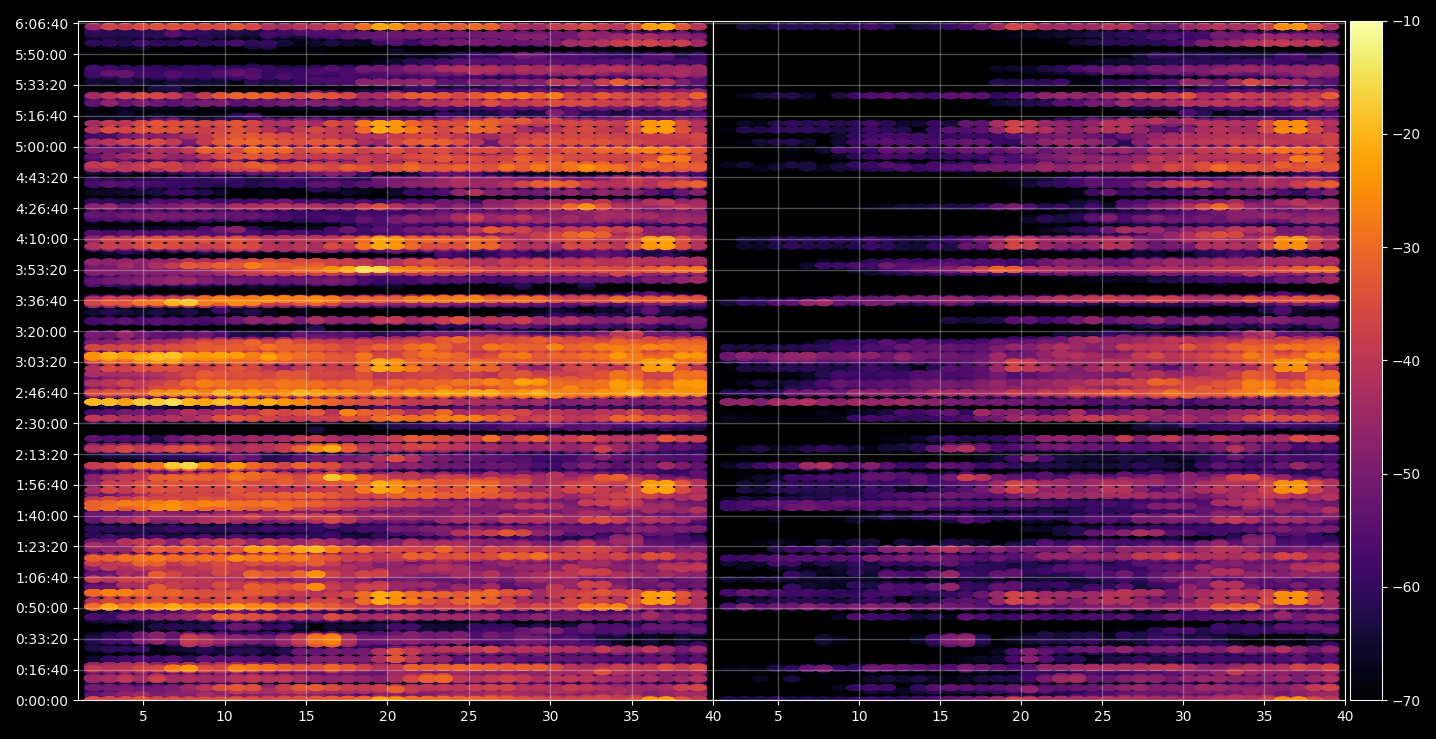Select the 0:16:40 y-axis label
Screen dimensions: 1436x739
42,670
